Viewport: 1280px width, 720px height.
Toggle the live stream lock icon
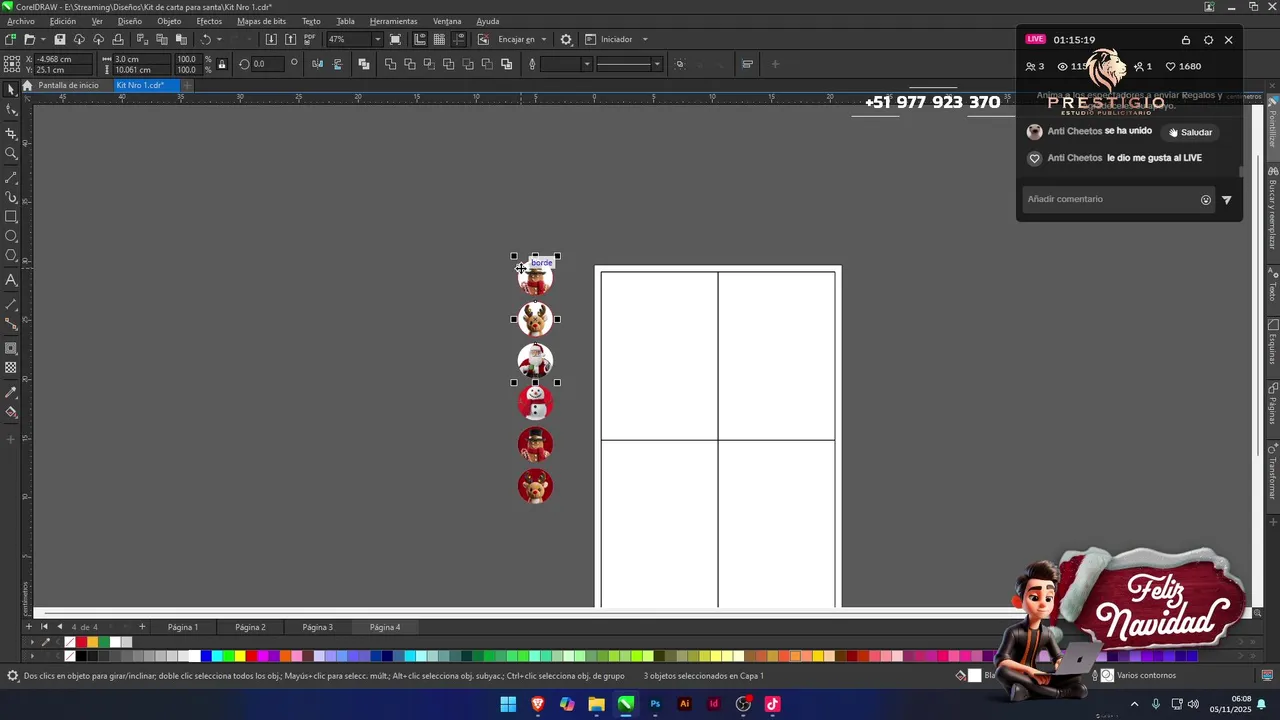click(1186, 40)
